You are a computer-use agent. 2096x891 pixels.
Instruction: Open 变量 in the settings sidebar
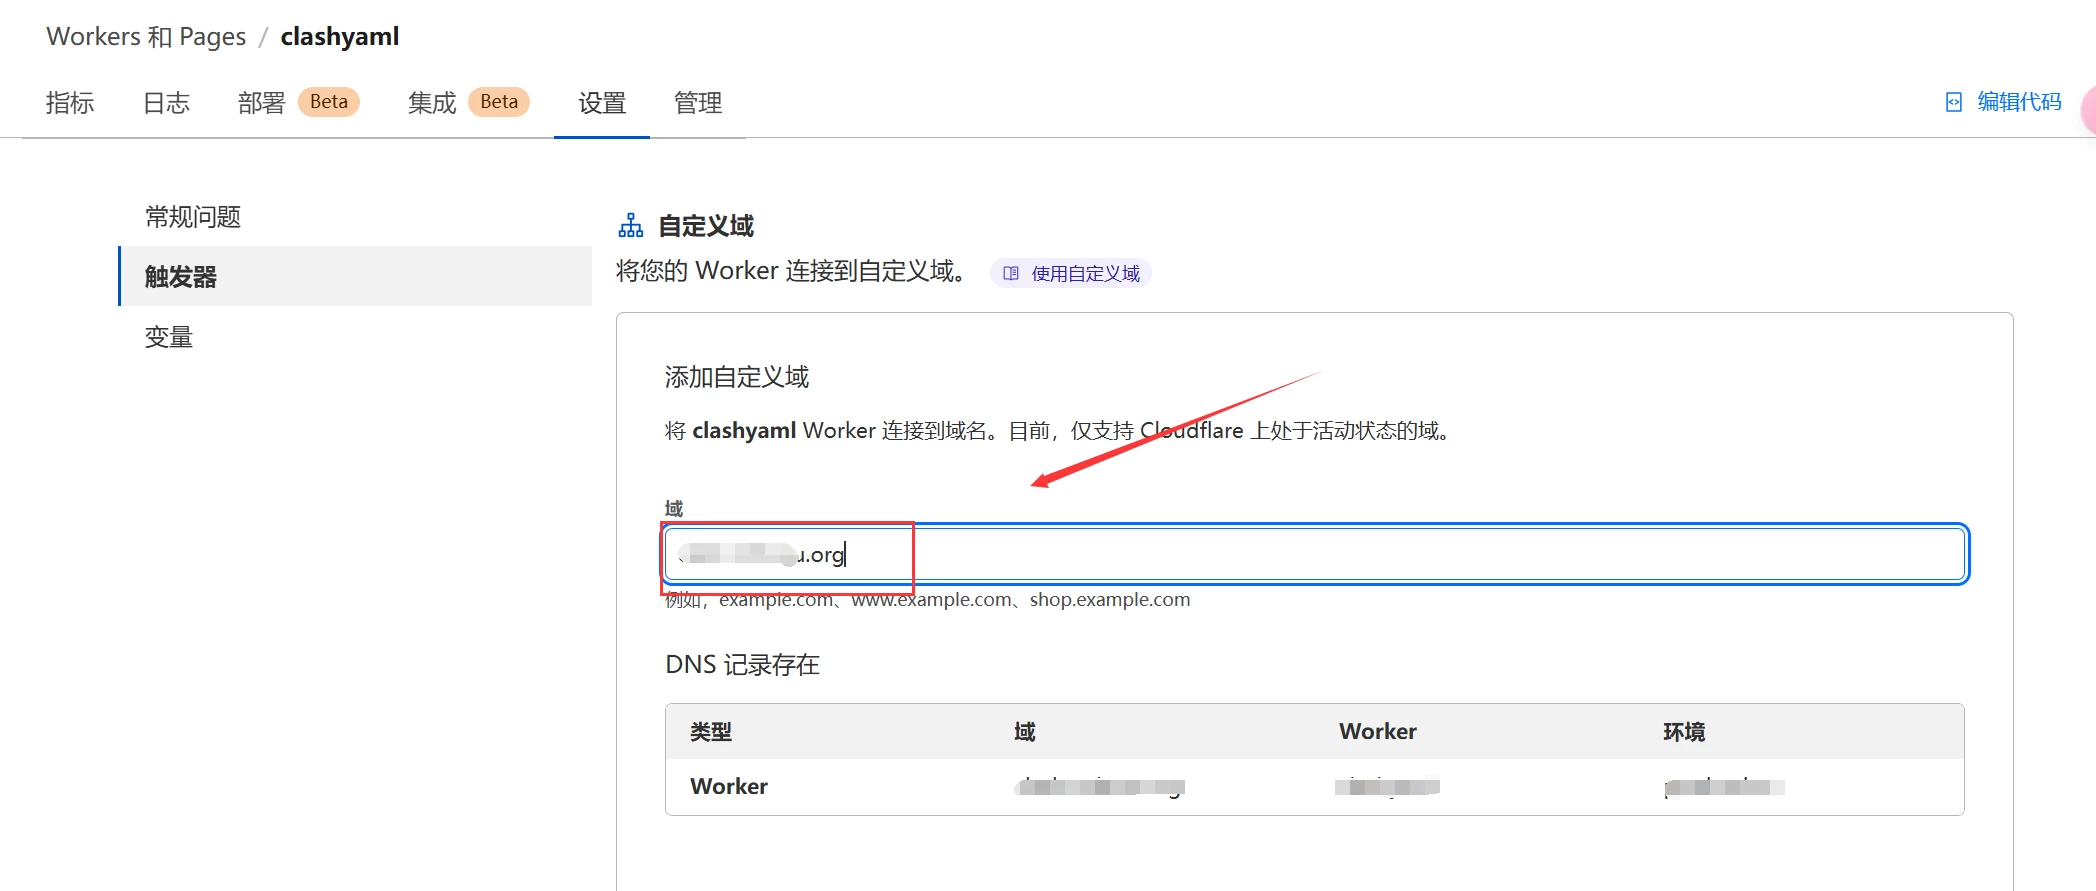point(169,337)
